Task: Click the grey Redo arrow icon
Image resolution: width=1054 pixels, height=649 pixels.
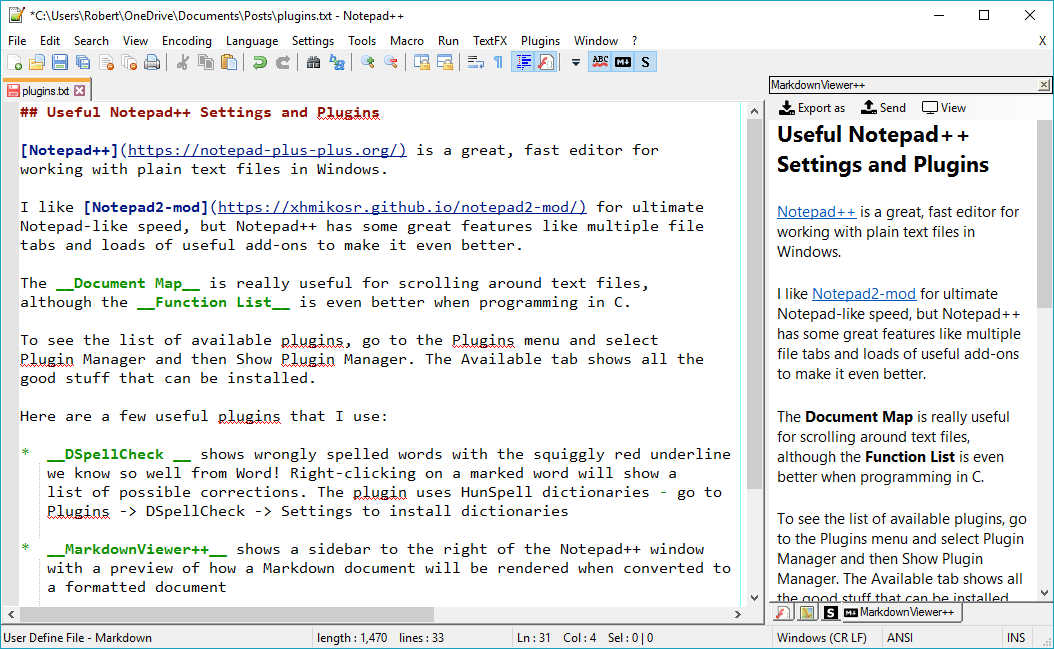Action: (283, 63)
